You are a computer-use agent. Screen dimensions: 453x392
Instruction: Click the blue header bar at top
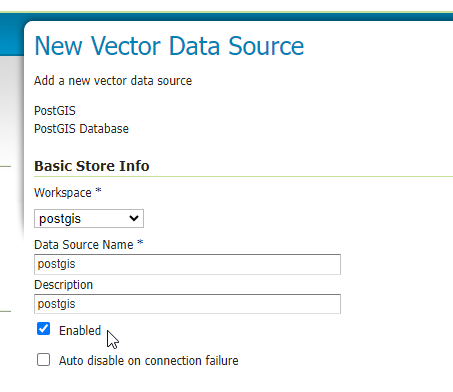point(12,35)
